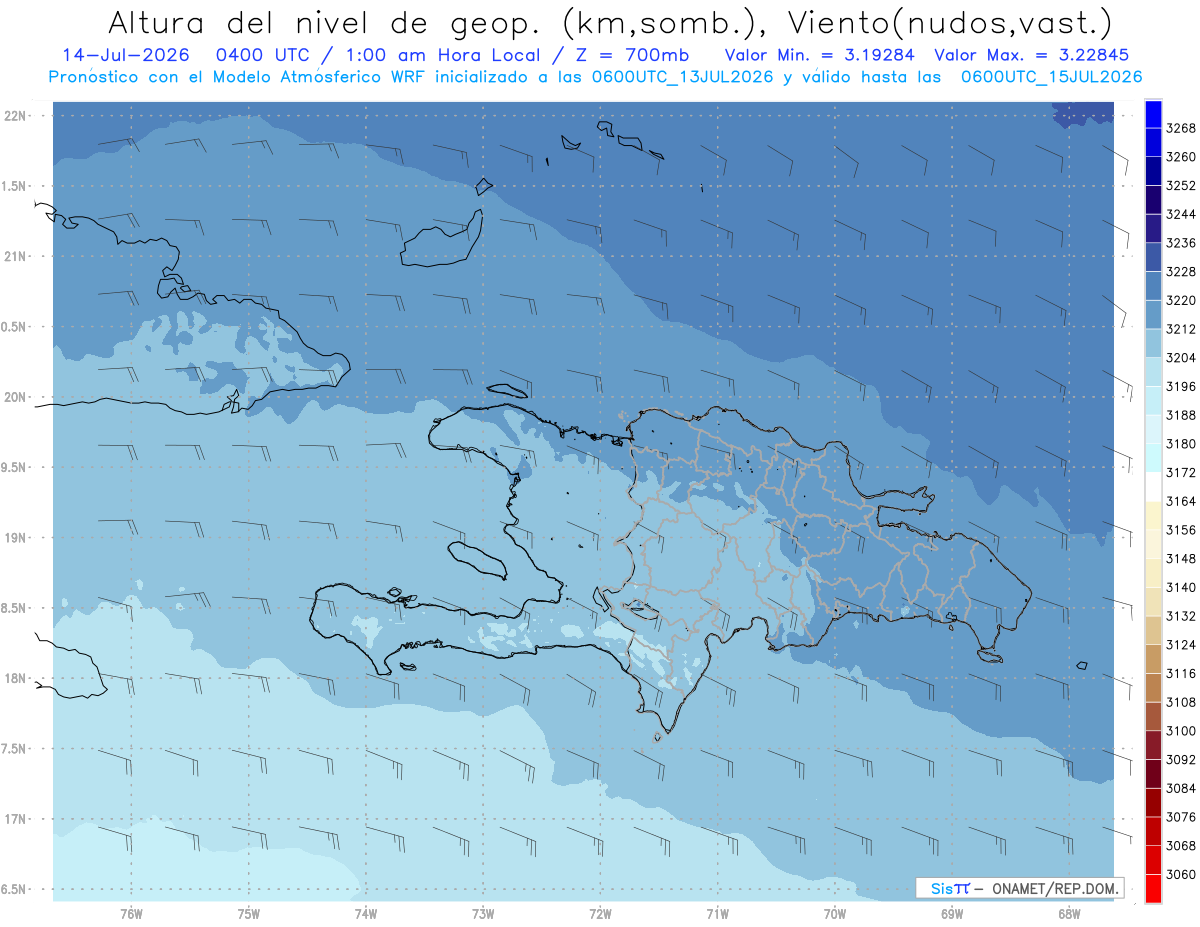Click the colorbar value "3220"

click(1181, 300)
